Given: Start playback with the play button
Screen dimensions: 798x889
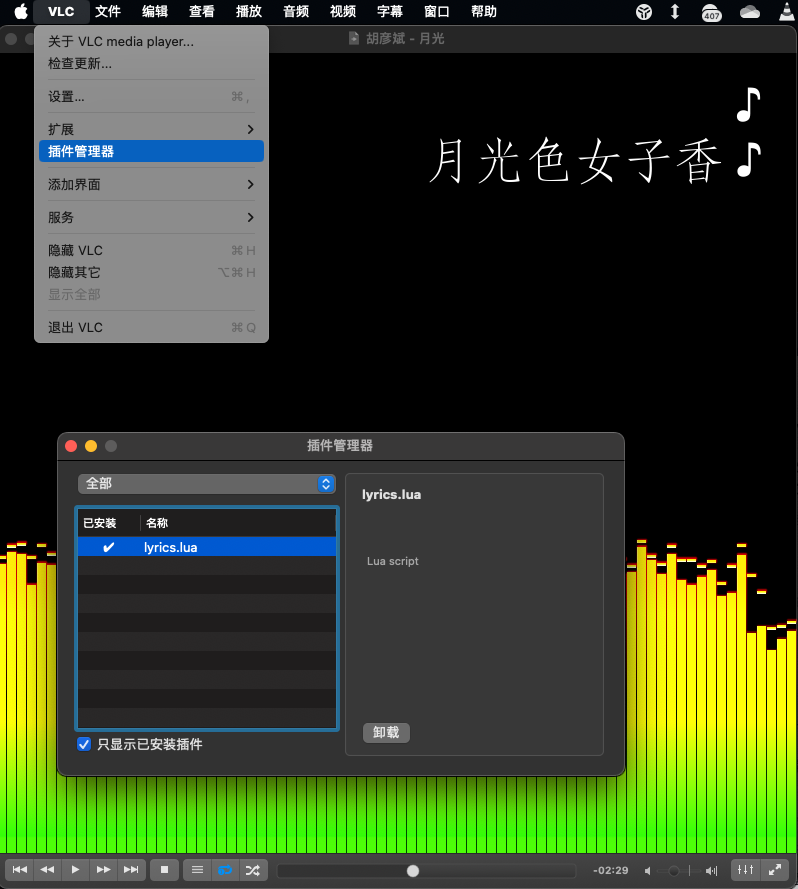Looking at the screenshot, I should click(75, 869).
